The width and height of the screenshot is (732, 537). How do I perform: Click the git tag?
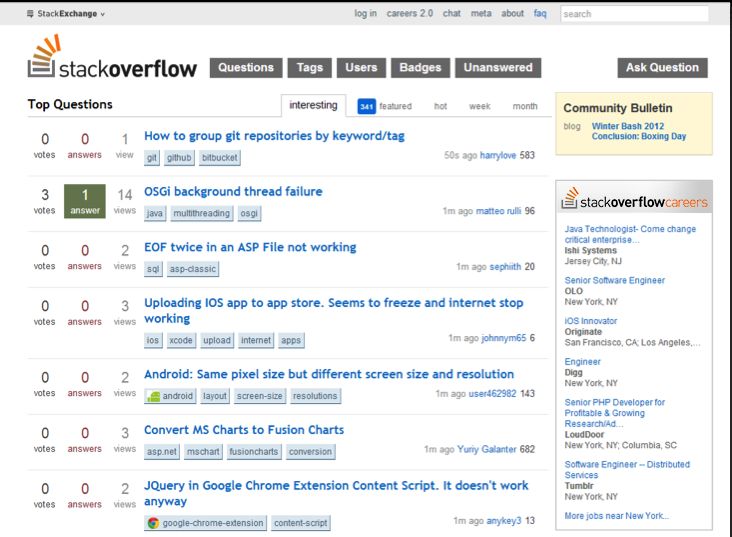(152, 158)
